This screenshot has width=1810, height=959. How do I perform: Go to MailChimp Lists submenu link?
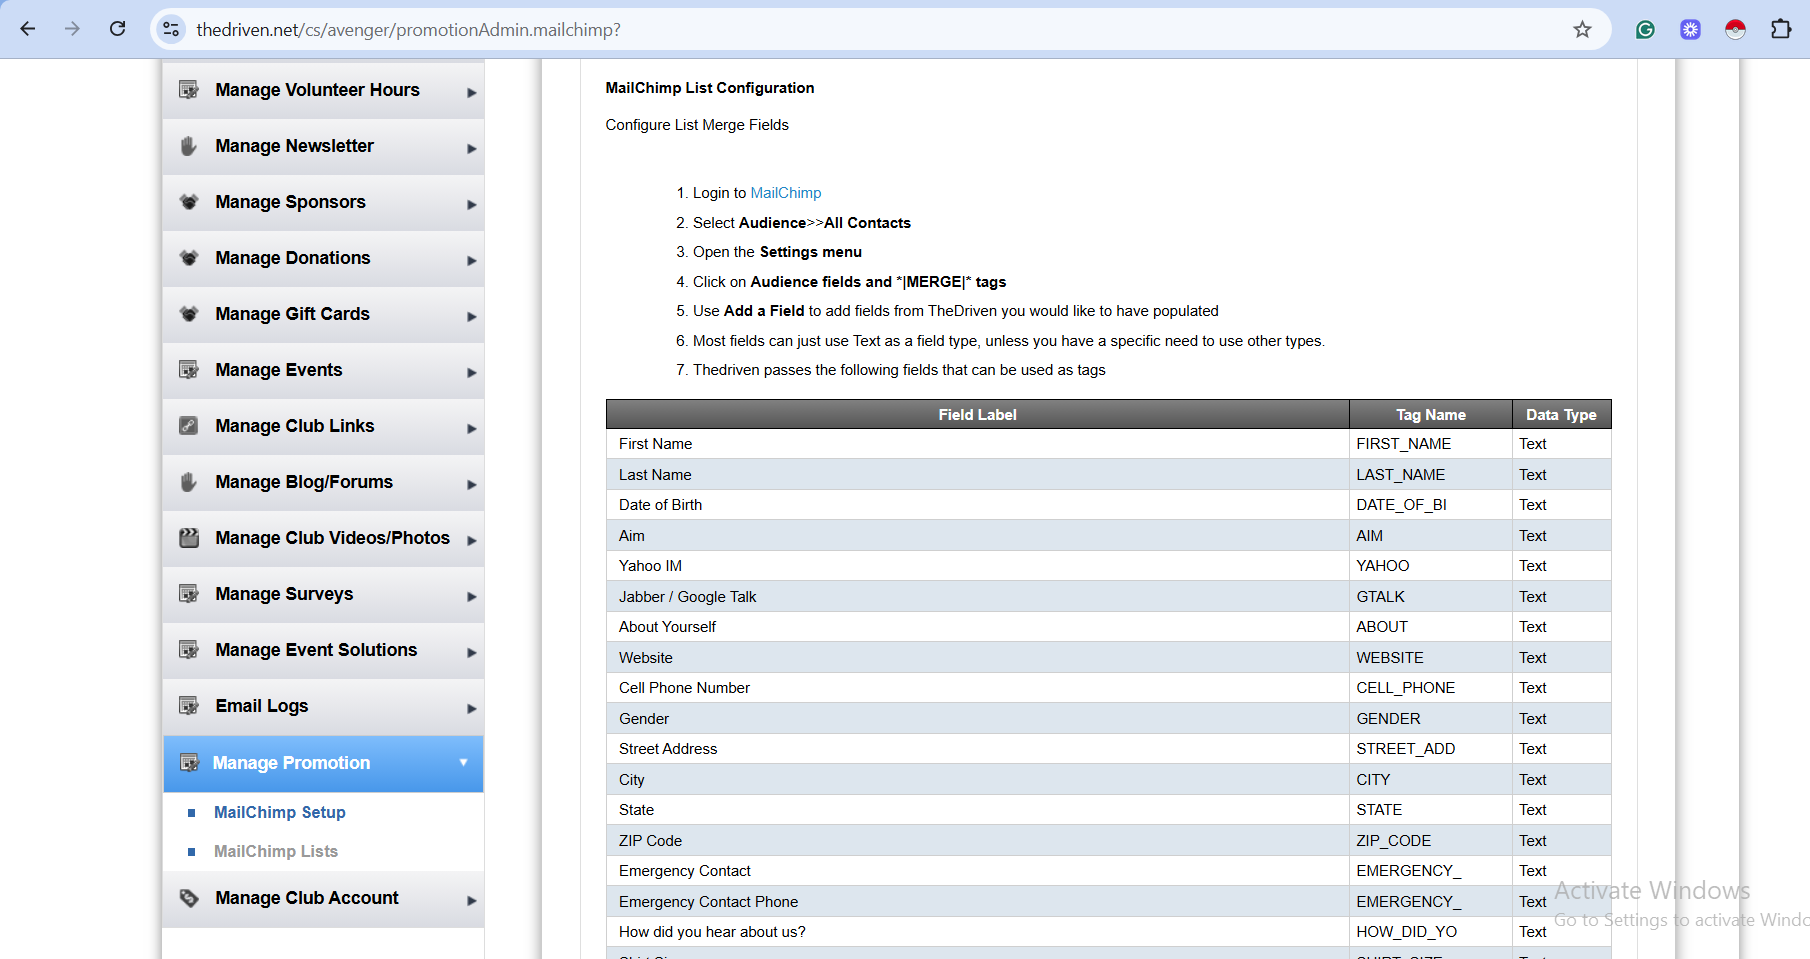point(276,851)
